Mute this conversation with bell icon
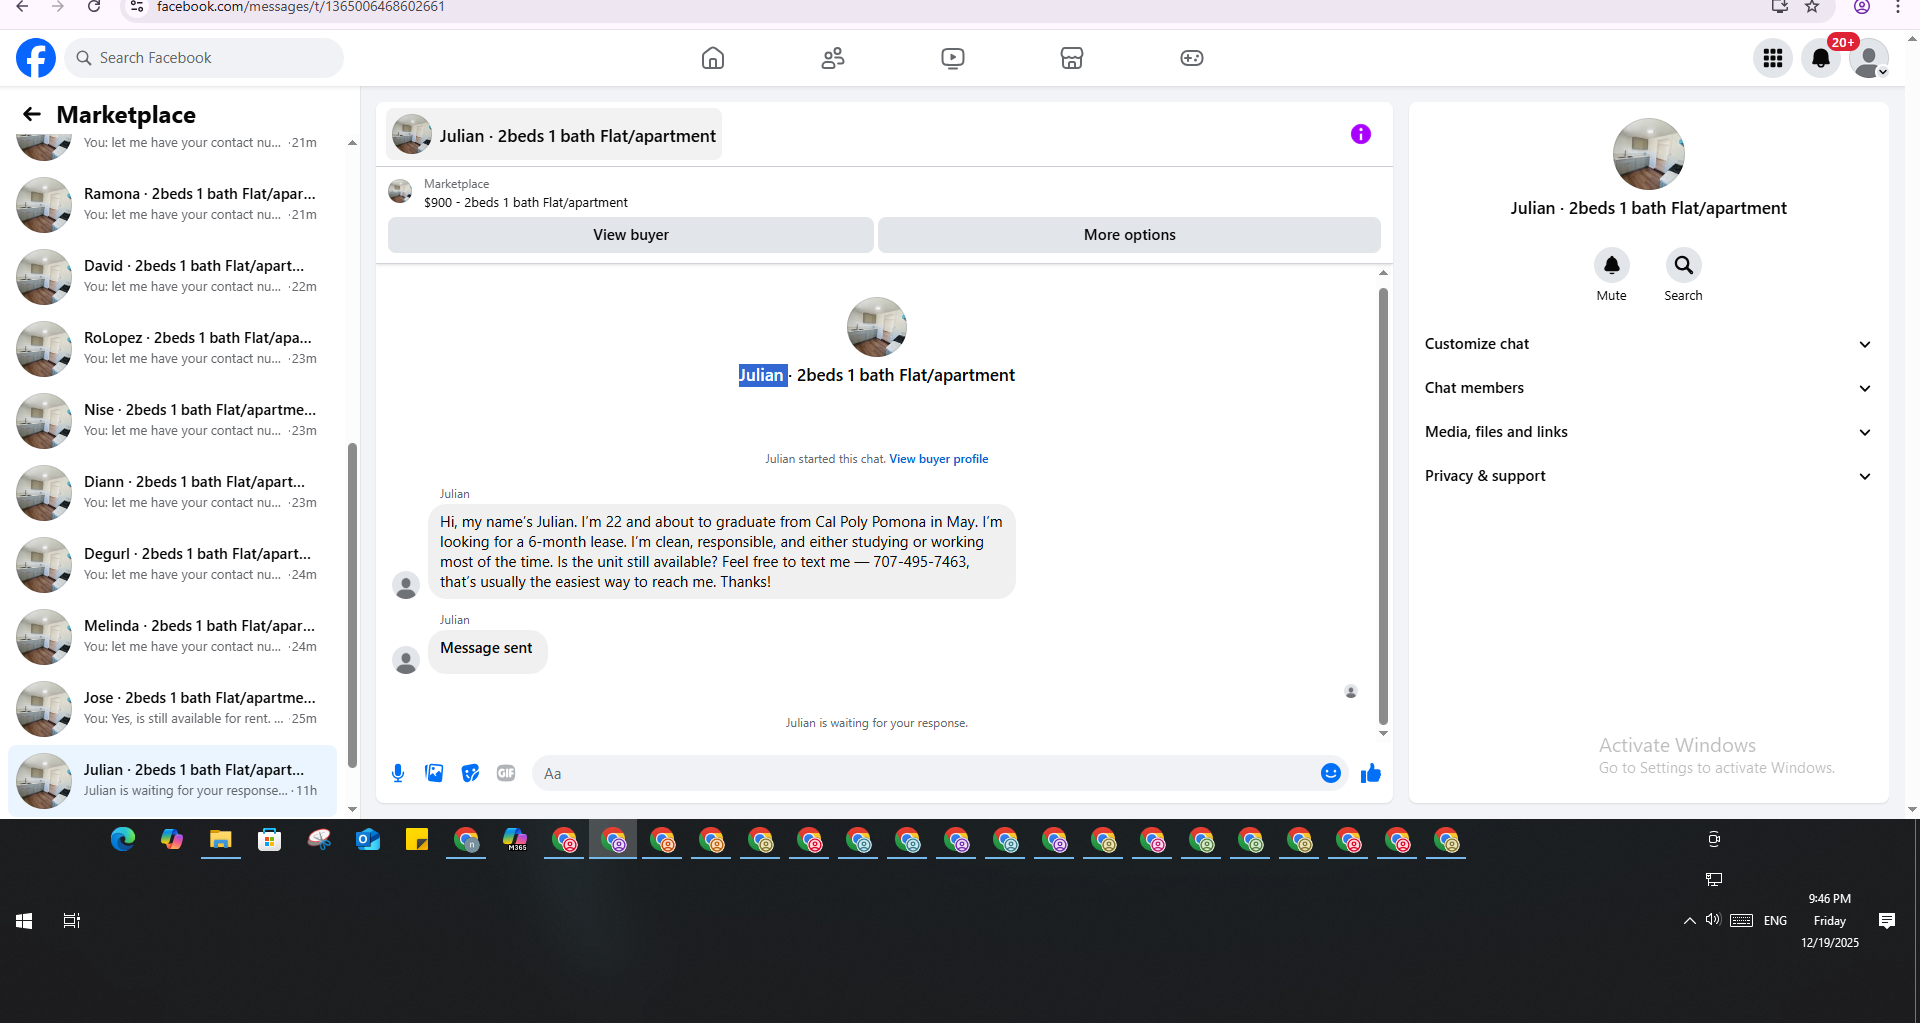This screenshot has width=1920, height=1023. 1611,265
